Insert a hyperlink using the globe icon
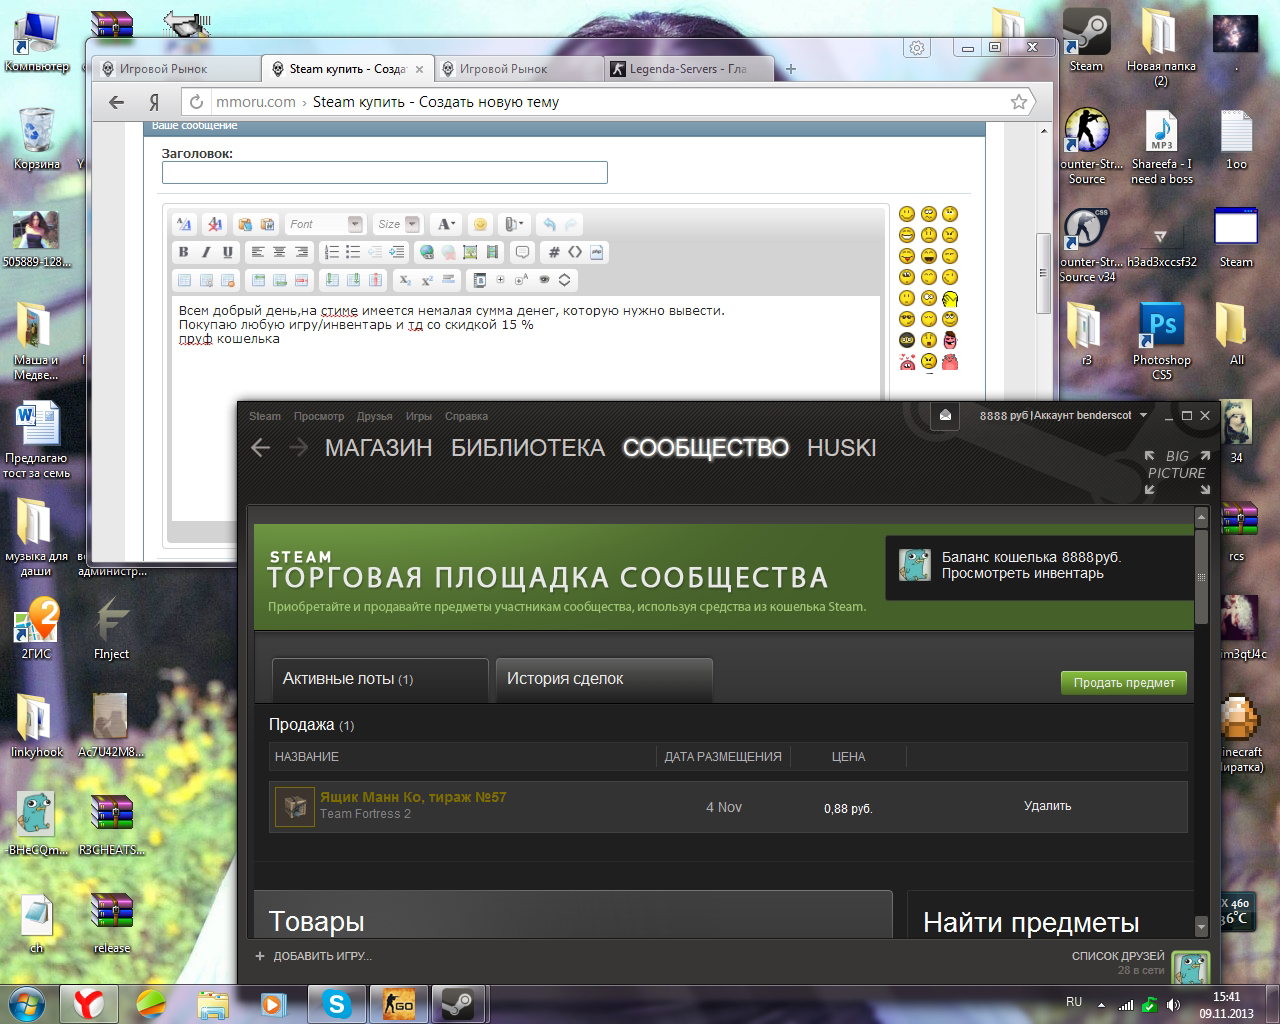The width and height of the screenshot is (1280, 1024). [x=427, y=252]
